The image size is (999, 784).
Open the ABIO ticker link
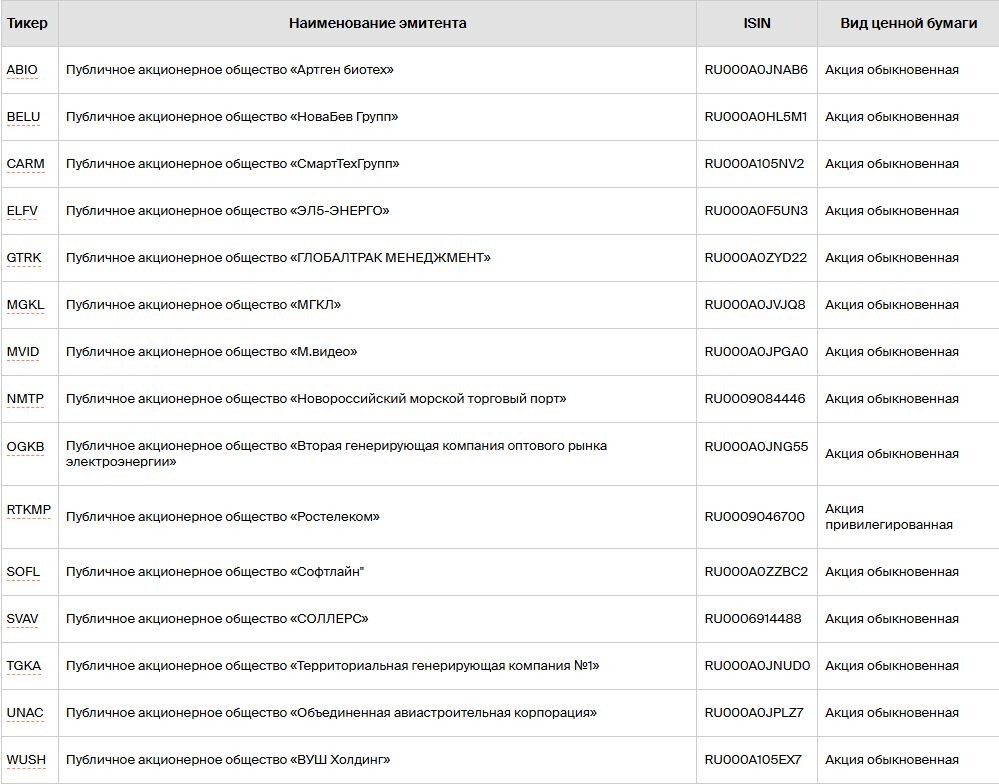click(x=22, y=70)
